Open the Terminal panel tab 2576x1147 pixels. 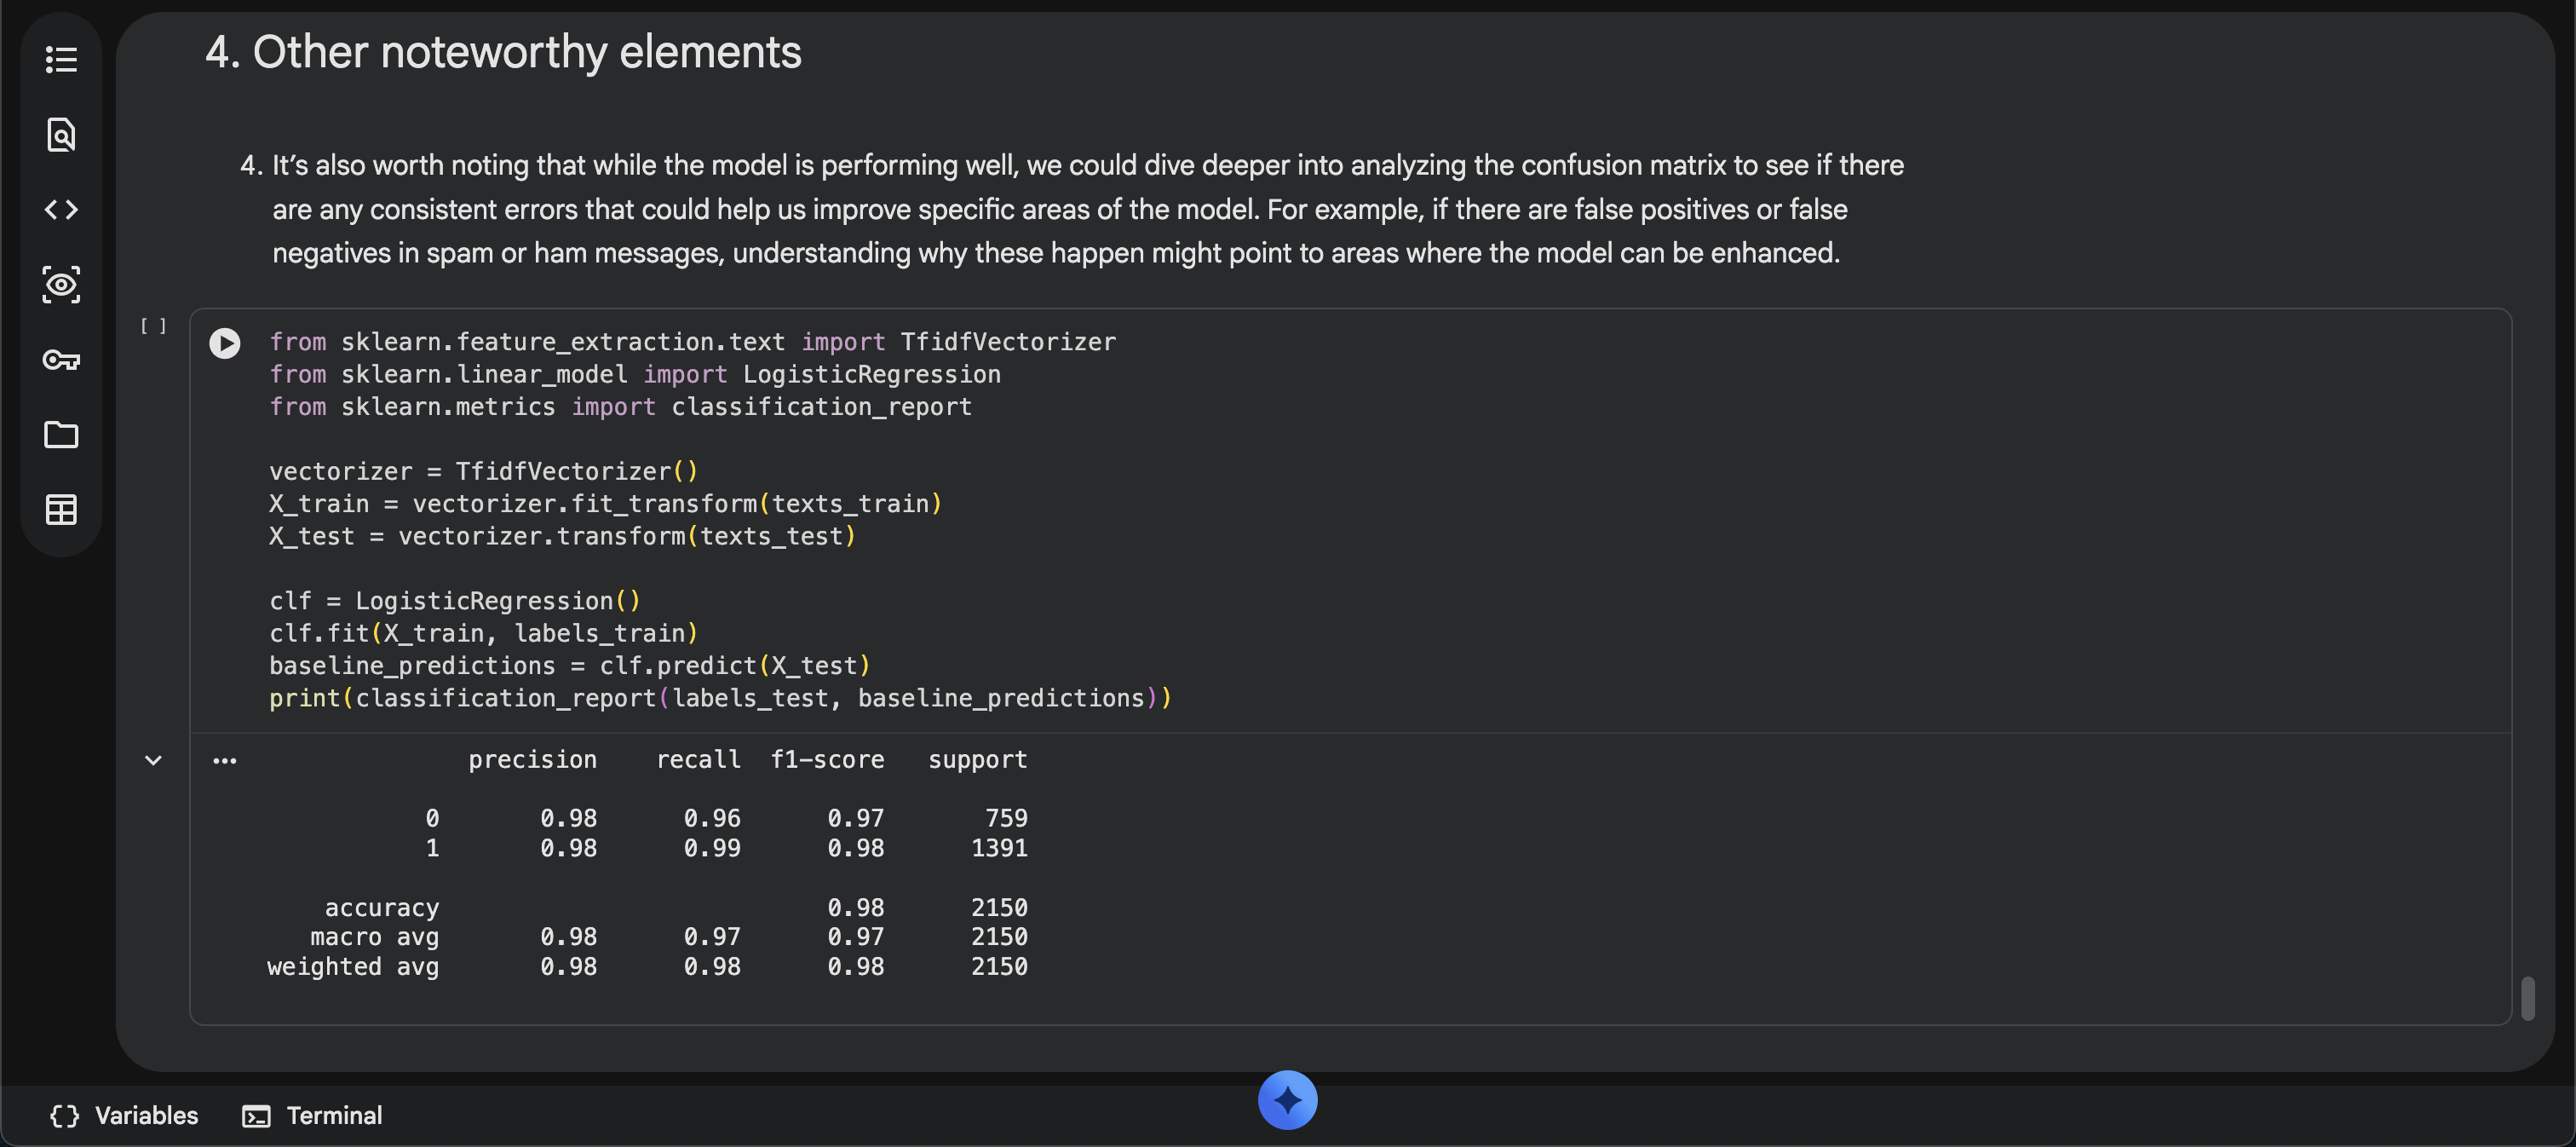pos(333,1115)
